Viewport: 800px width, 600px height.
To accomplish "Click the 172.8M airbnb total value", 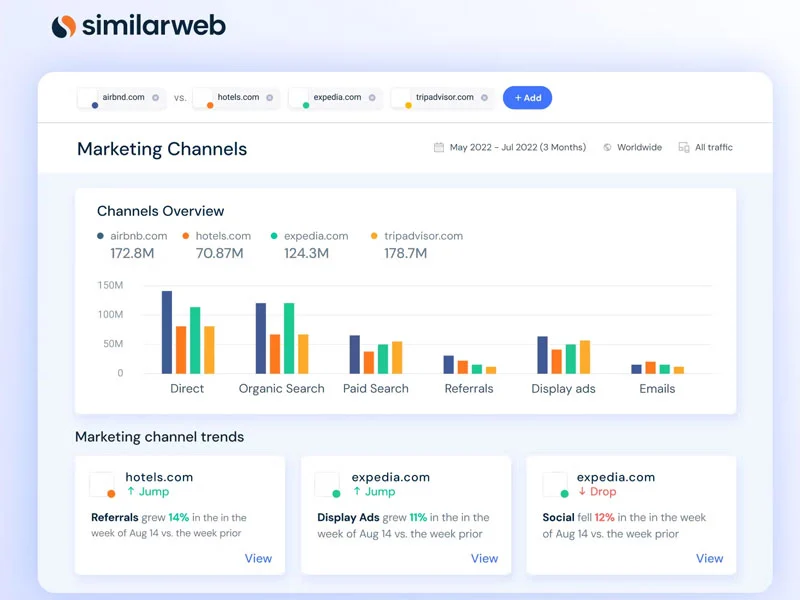I will 132,253.
